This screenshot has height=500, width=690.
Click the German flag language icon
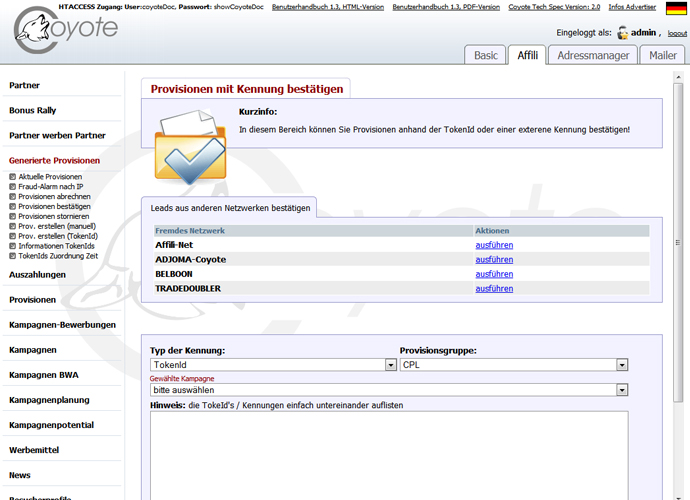coord(676,8)
